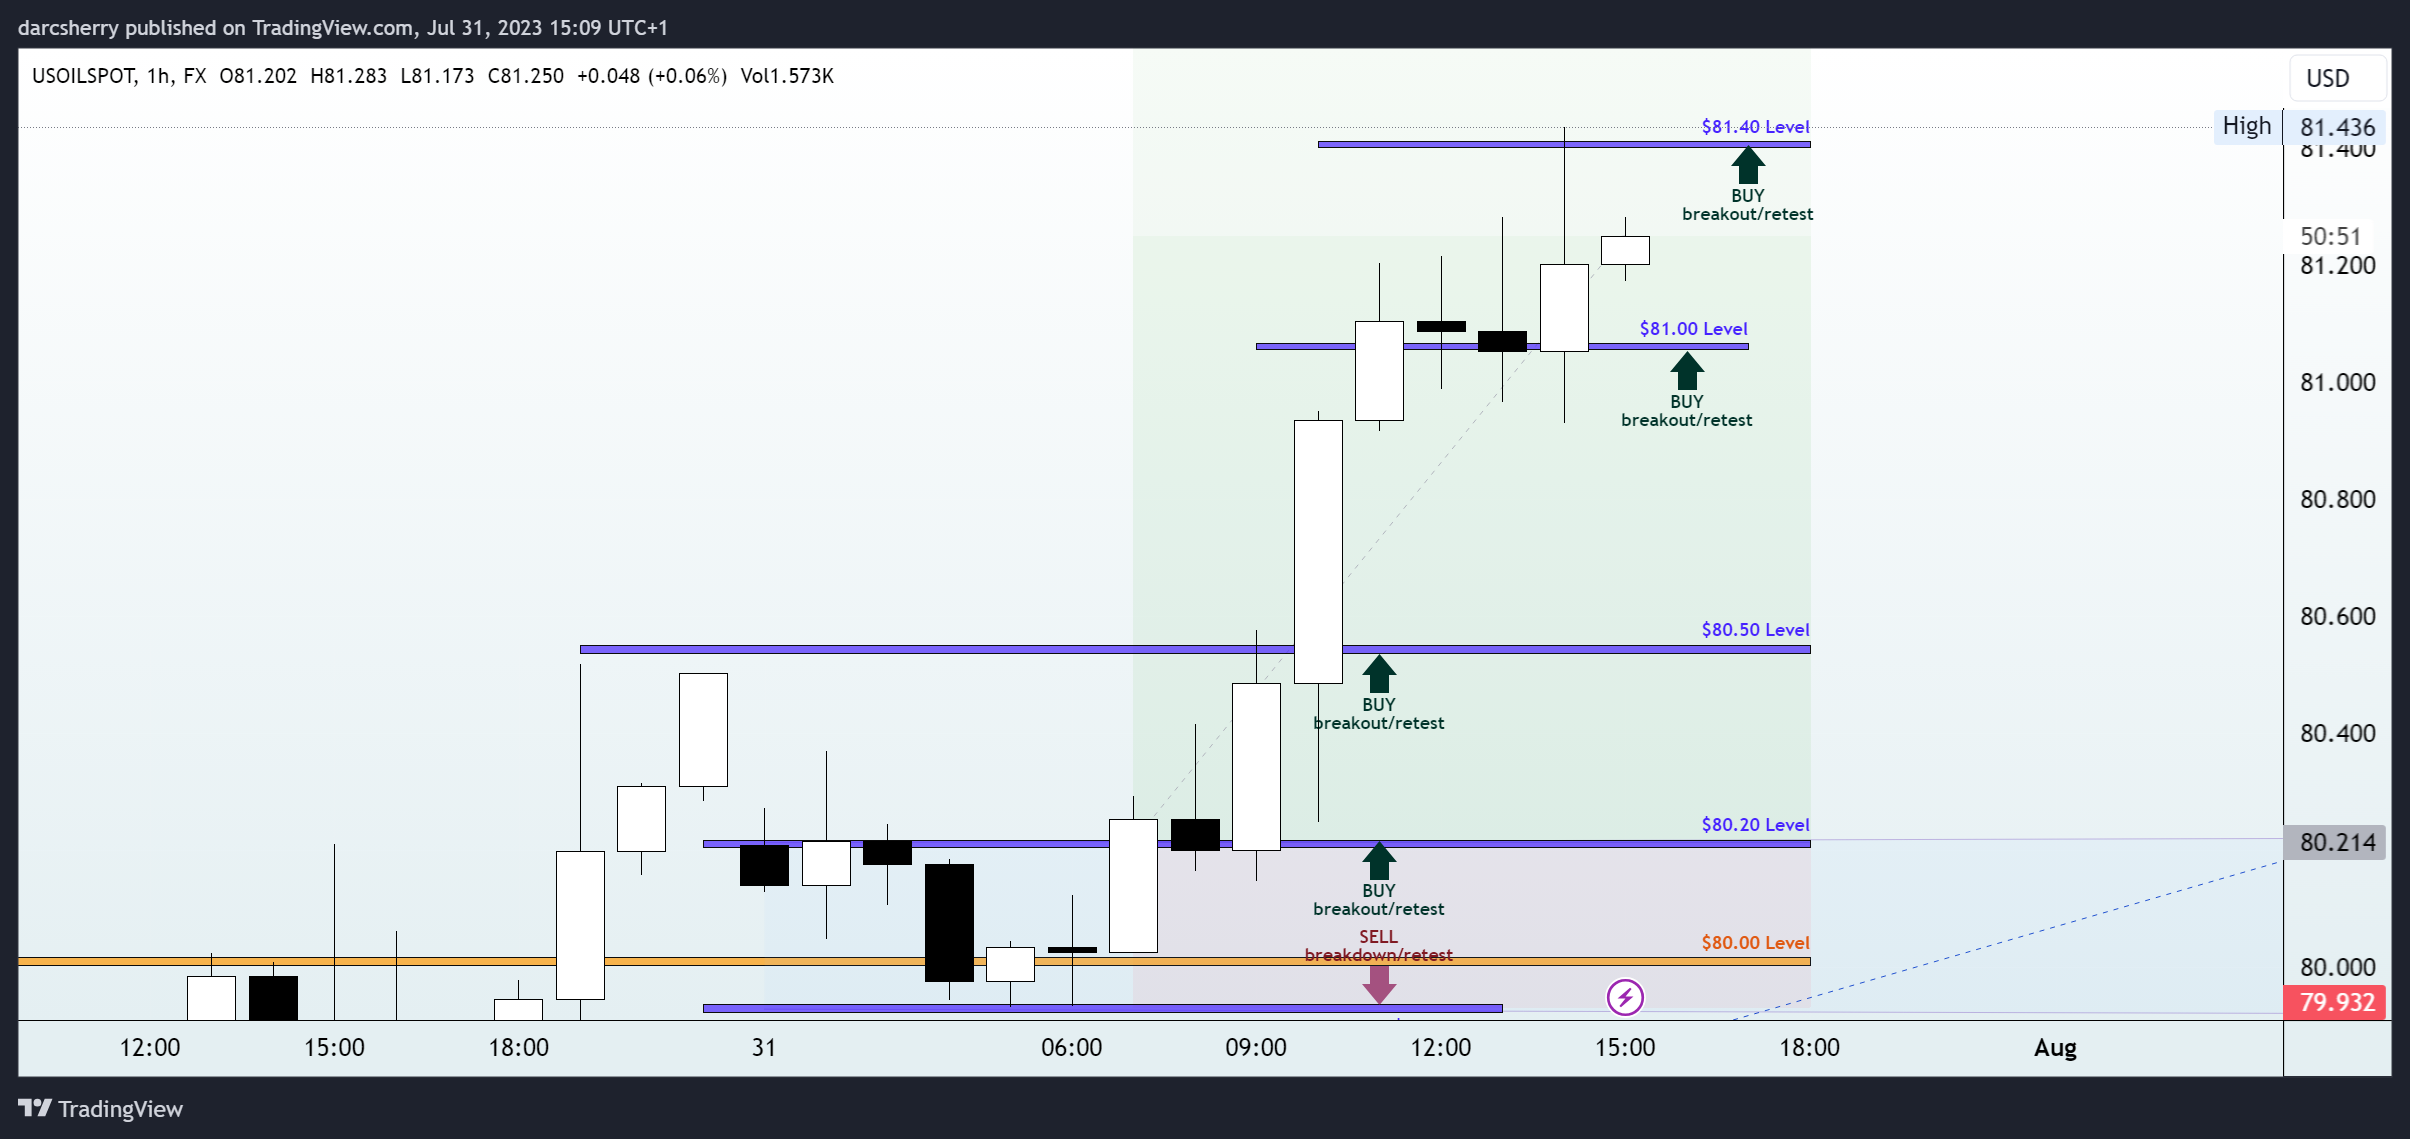
Task: Click the Aug label on time axis
Action: pos(2055,1048)
